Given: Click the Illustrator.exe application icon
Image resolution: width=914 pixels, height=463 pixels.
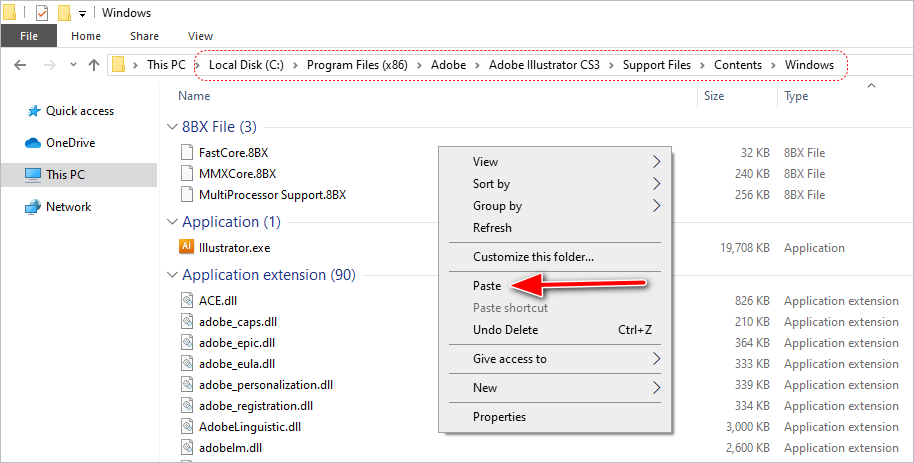Looking at the screenshot, I should click(x=186, y=247).
